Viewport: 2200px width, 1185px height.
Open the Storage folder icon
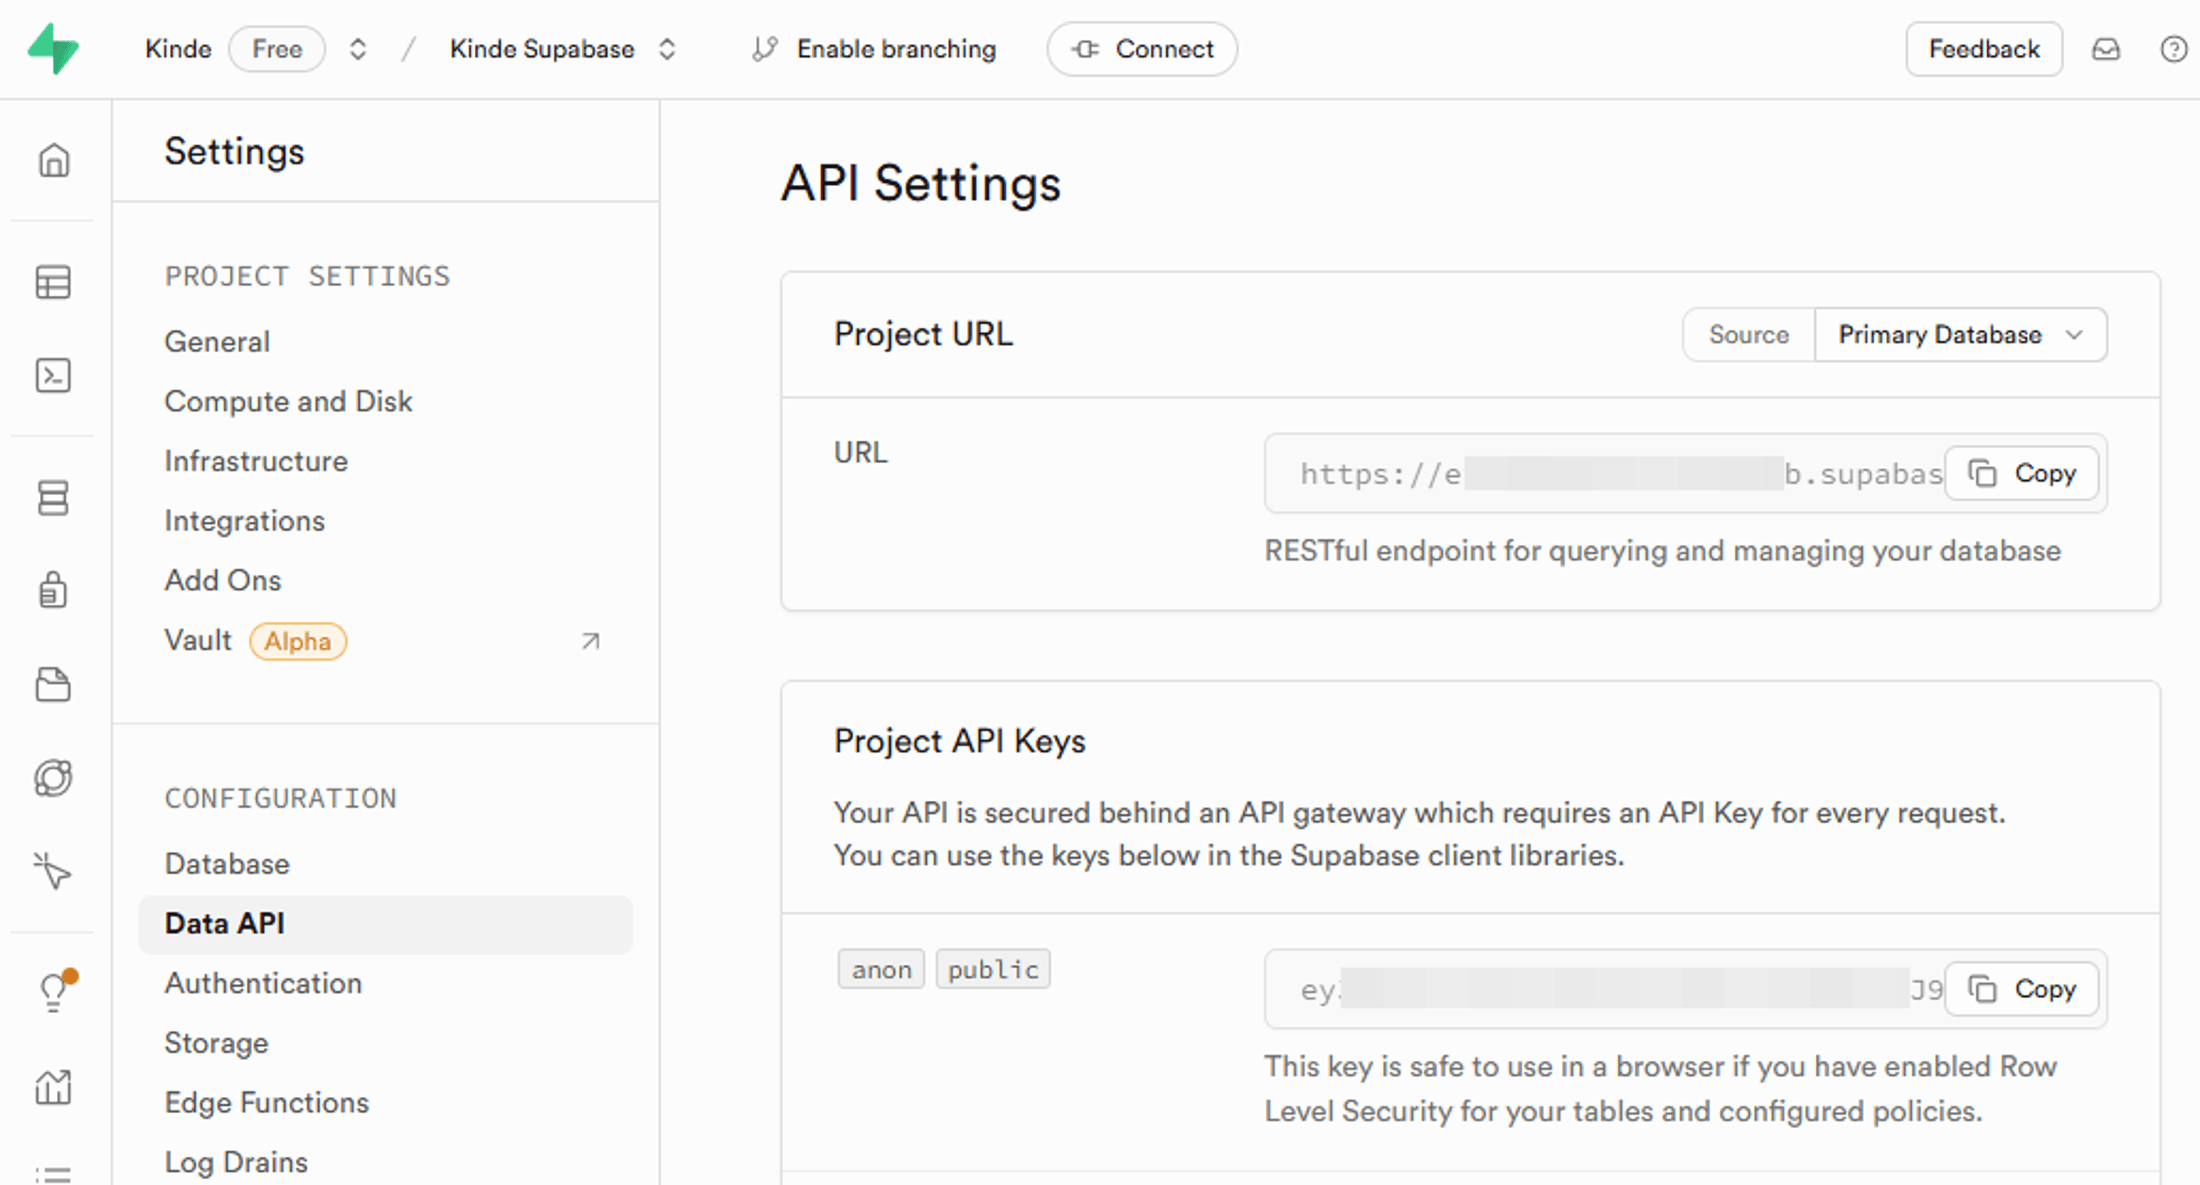point(53,684)
